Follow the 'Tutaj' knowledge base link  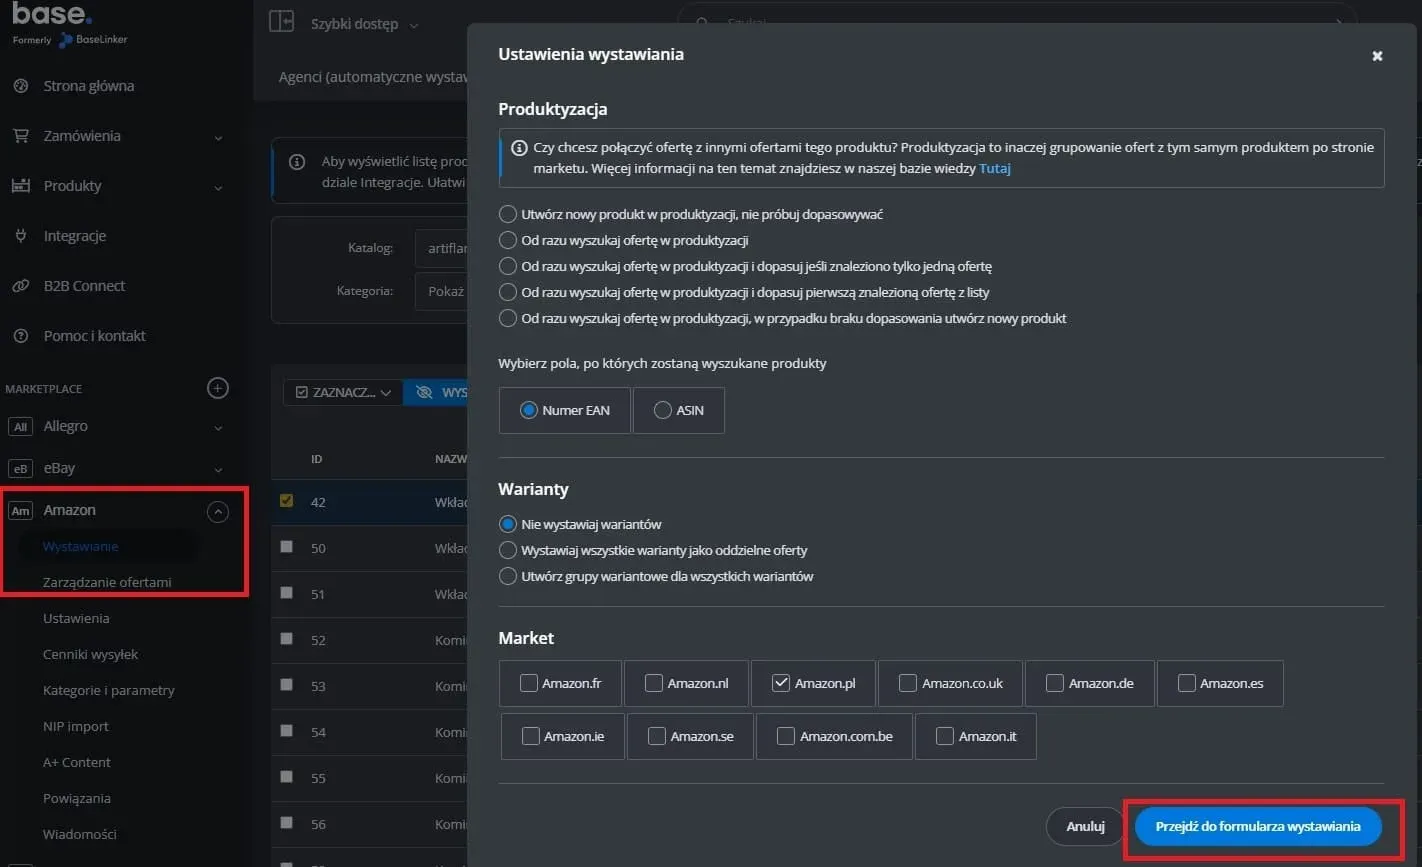[x=995, y=169]
